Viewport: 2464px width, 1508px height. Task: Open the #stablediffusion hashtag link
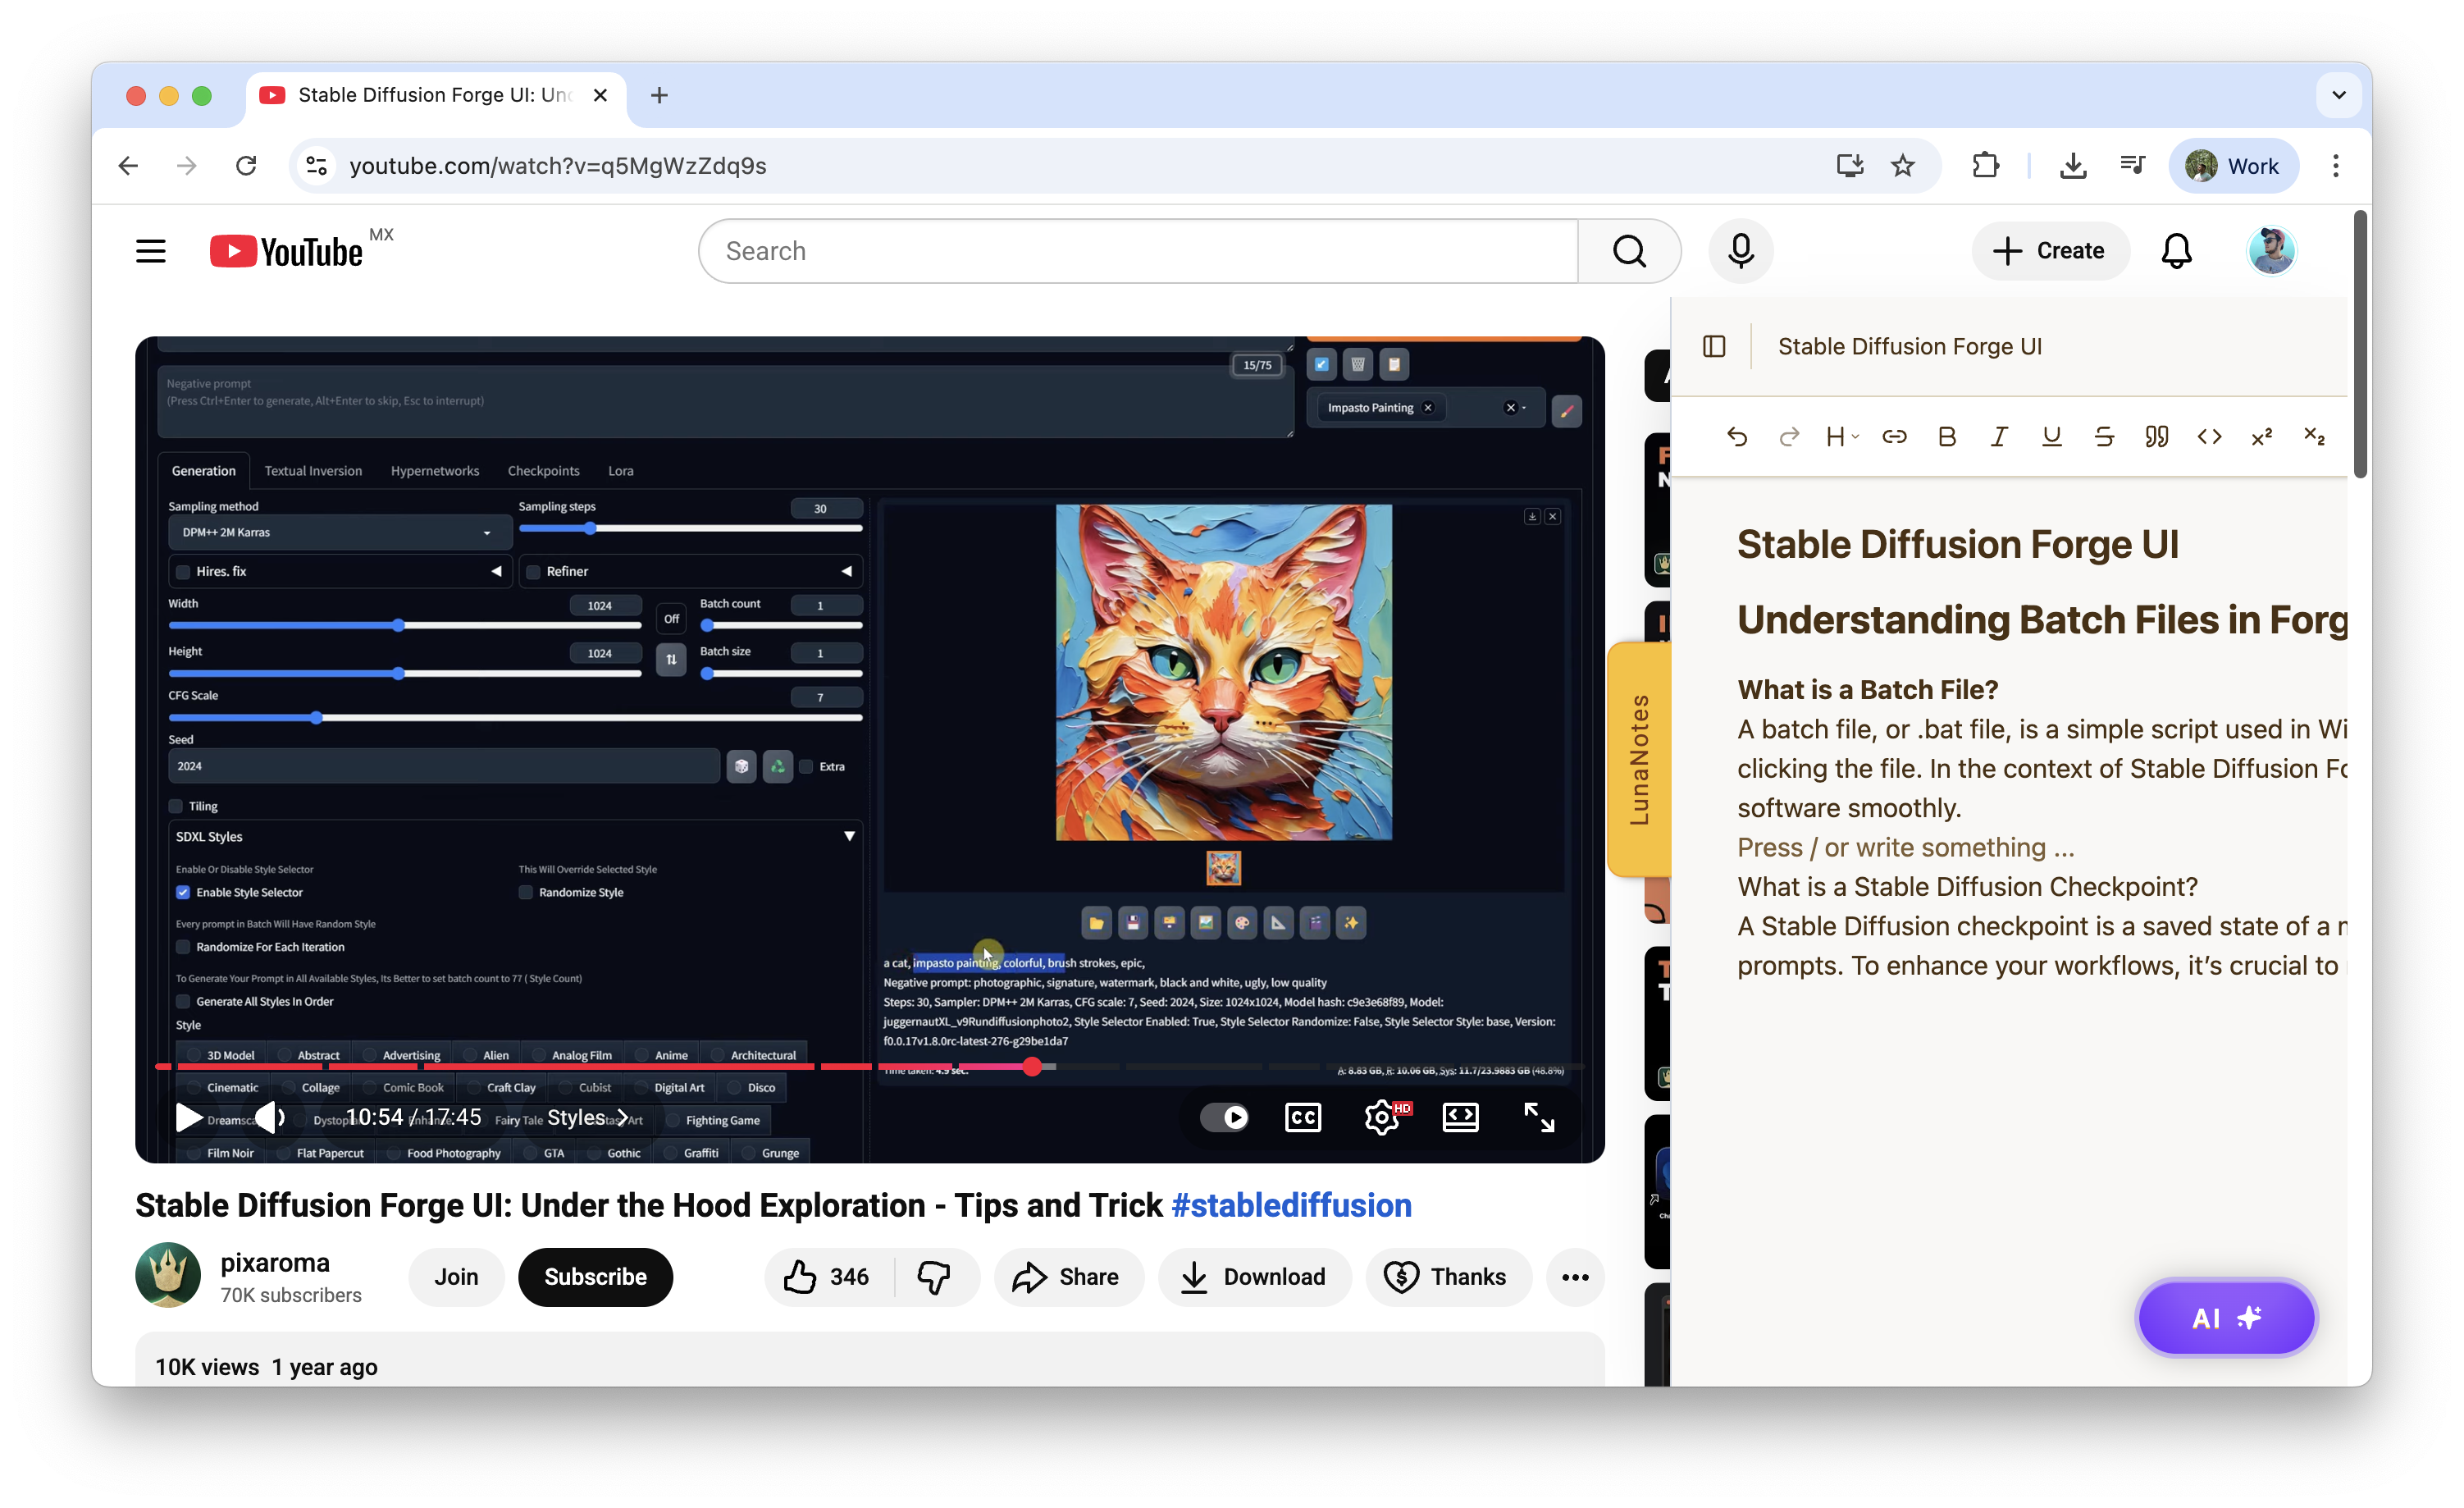(x=1291, y=1205)
